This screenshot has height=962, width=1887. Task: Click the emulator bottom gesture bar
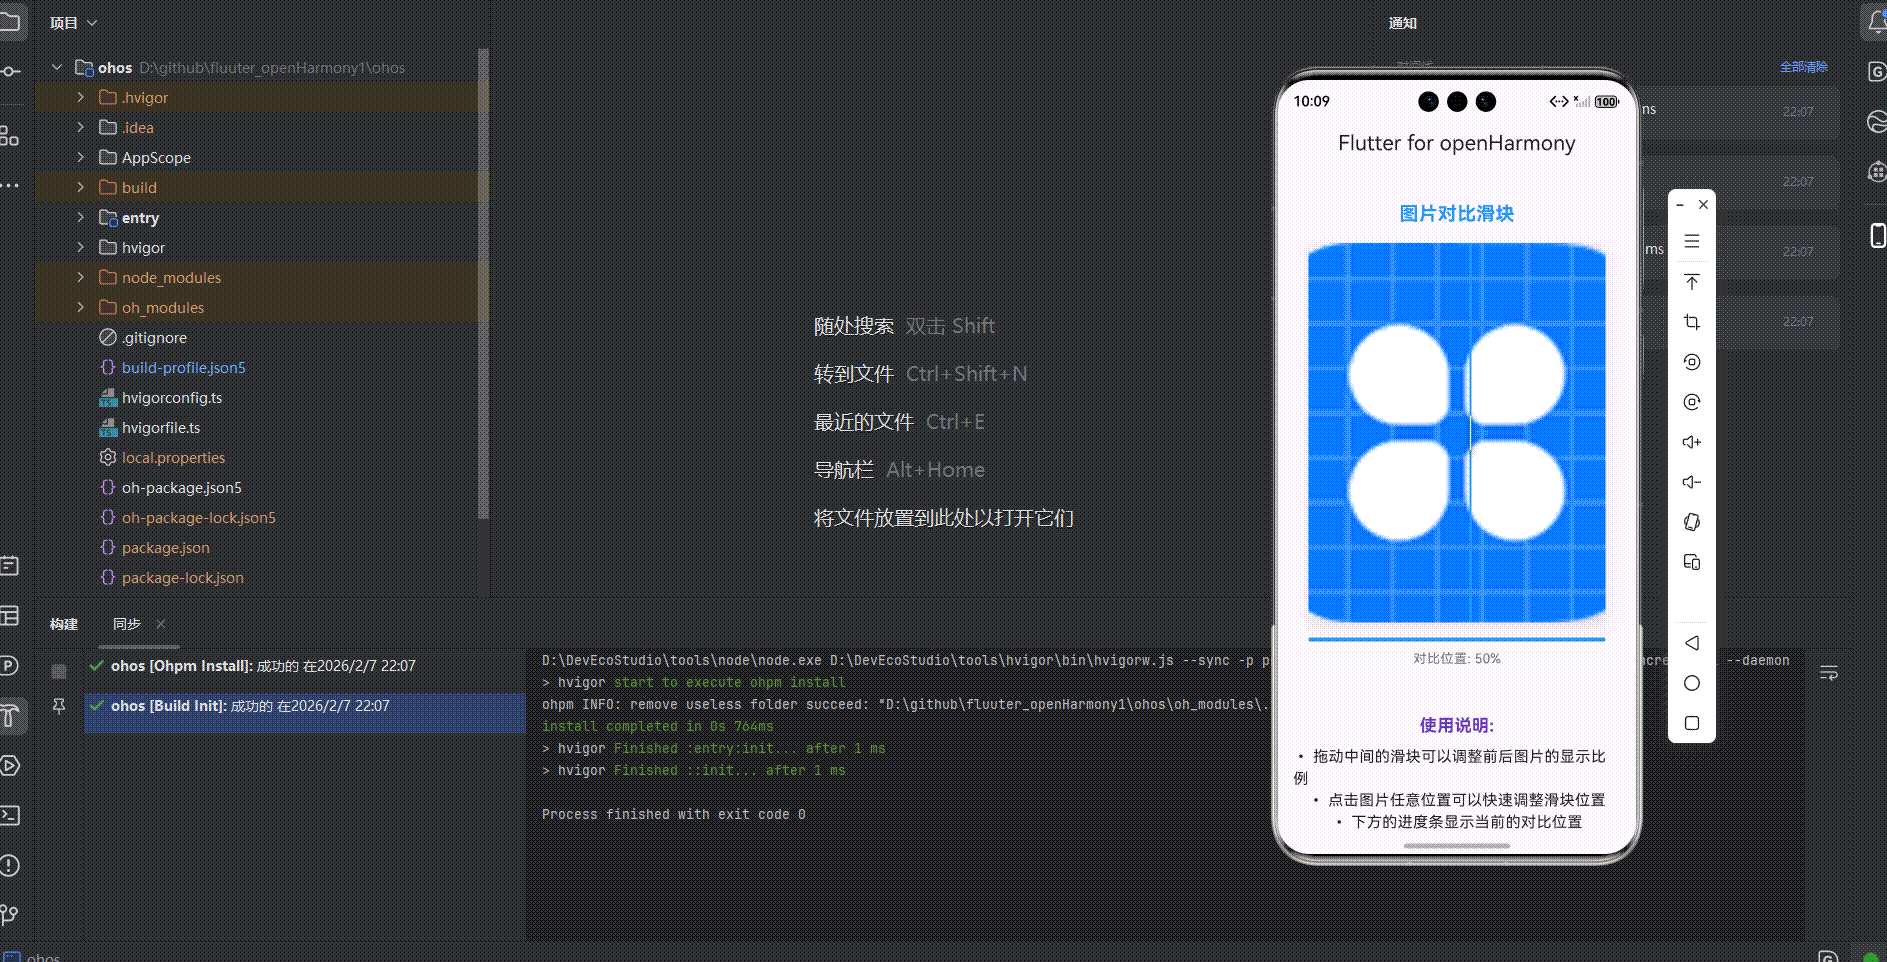1457,846
